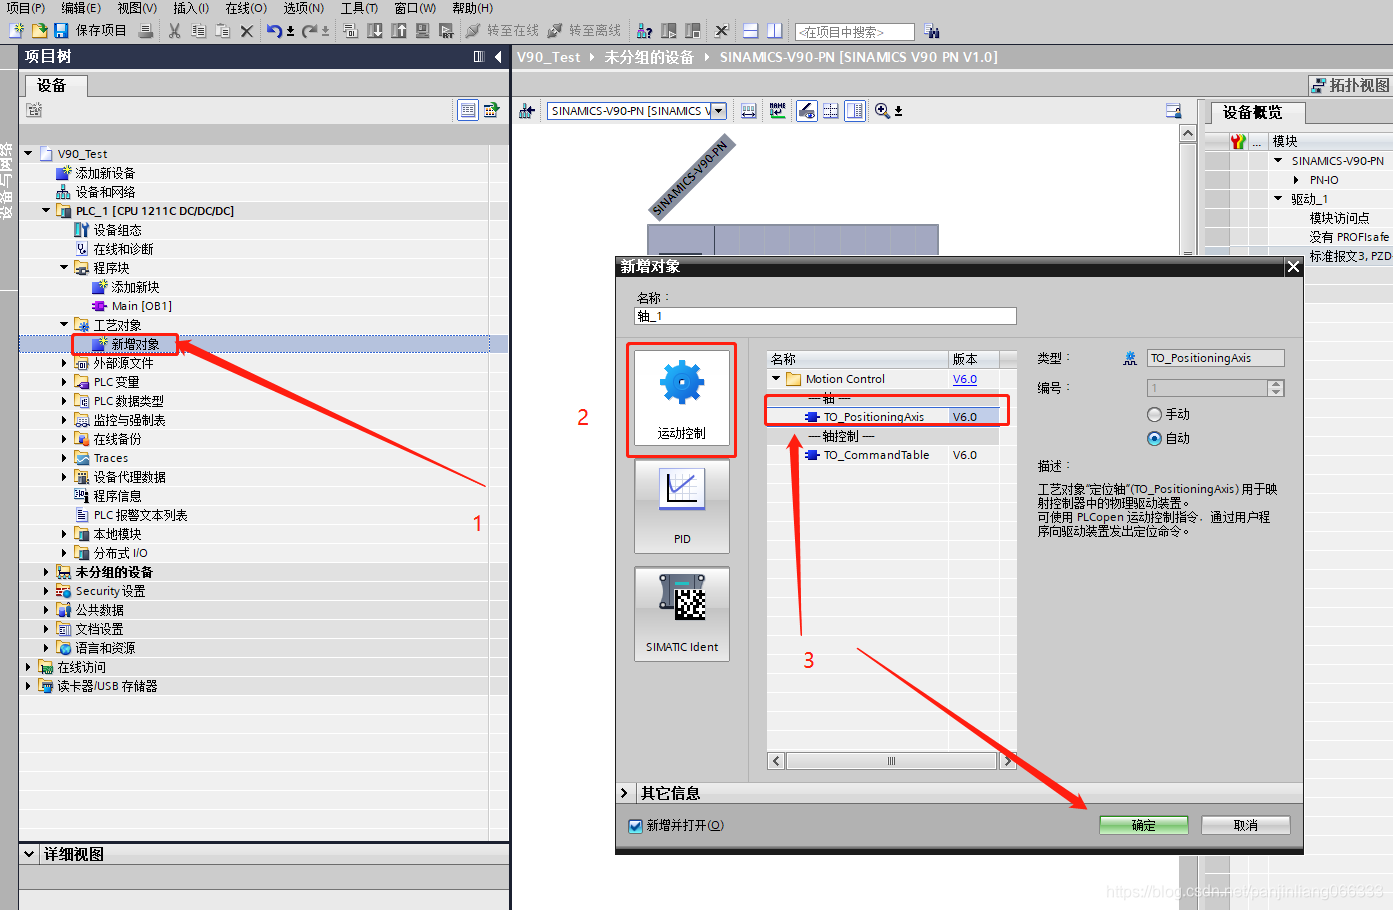Image resolution: width=1393 pixels, height=910 pixels.
Task: Select TO_PositioningAxis in list
Action: [x=874, y=417]
